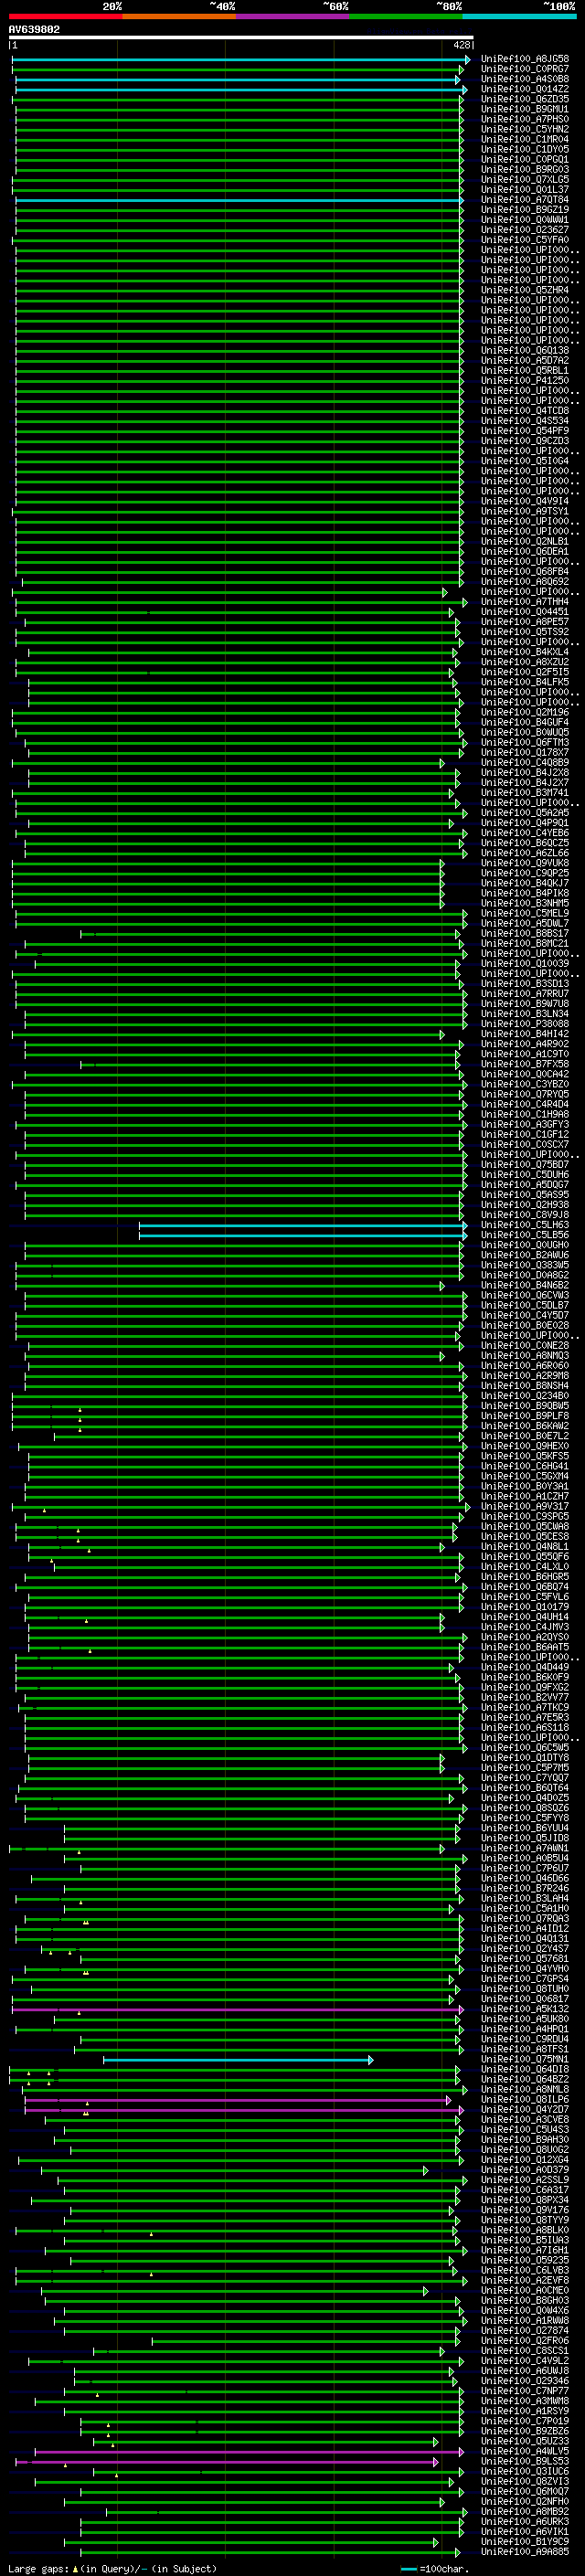
Task: Click the red 20% identity legend segment
Action: click(65, 16)
